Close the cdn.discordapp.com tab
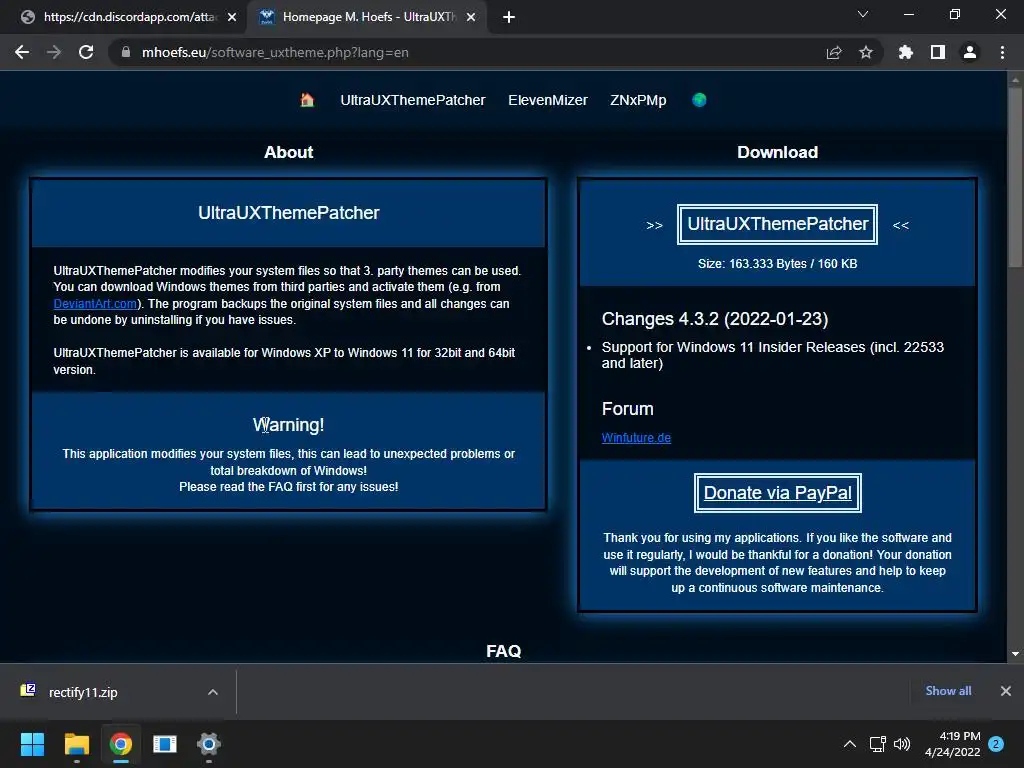 click(232, 17)
